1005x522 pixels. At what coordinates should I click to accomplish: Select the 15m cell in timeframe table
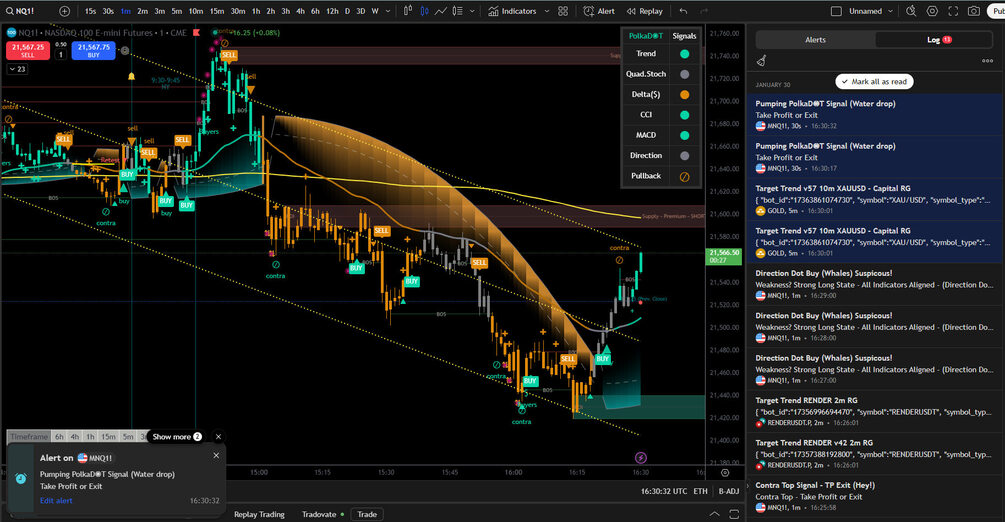(x=108, y=437)
